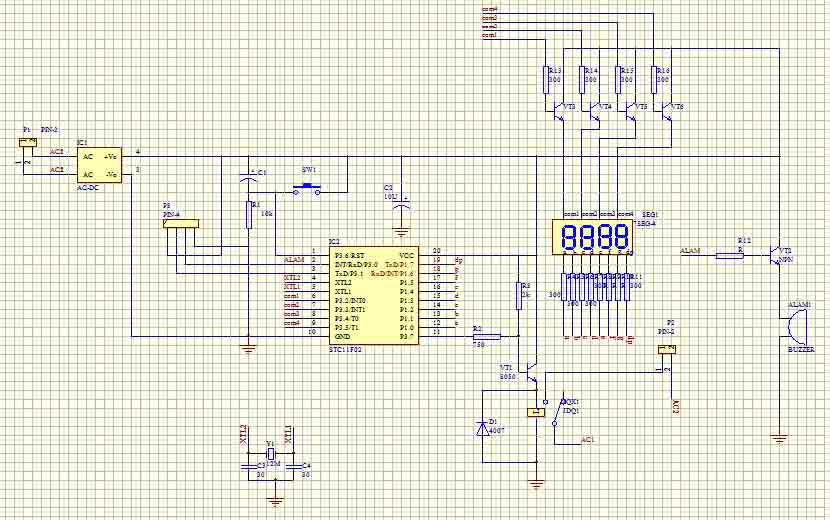This screenshot has width=830, height=520.
Task: Click the com4 label at IC2 pin 9
Action: point(292,323)
